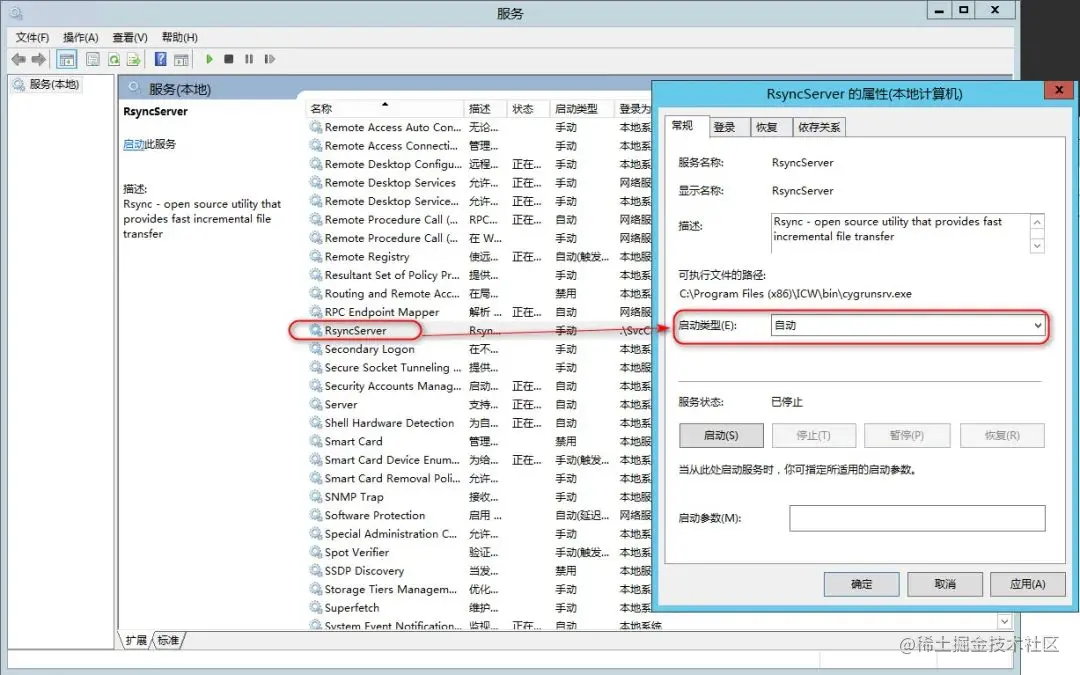Click gear icon of SSDP Discovery service
This screenshot has height=675, width=1080.
pyautogui.click(x=315, y=570)
